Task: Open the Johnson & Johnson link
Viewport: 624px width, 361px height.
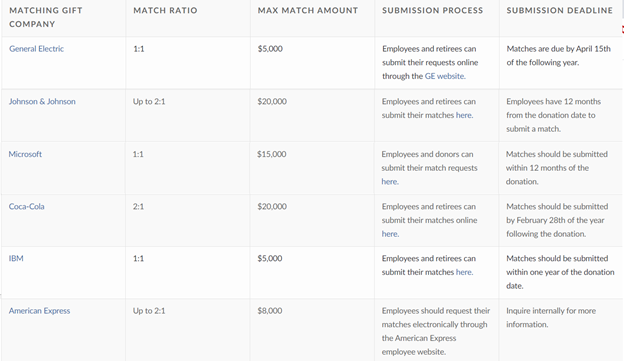Action: 42,101
